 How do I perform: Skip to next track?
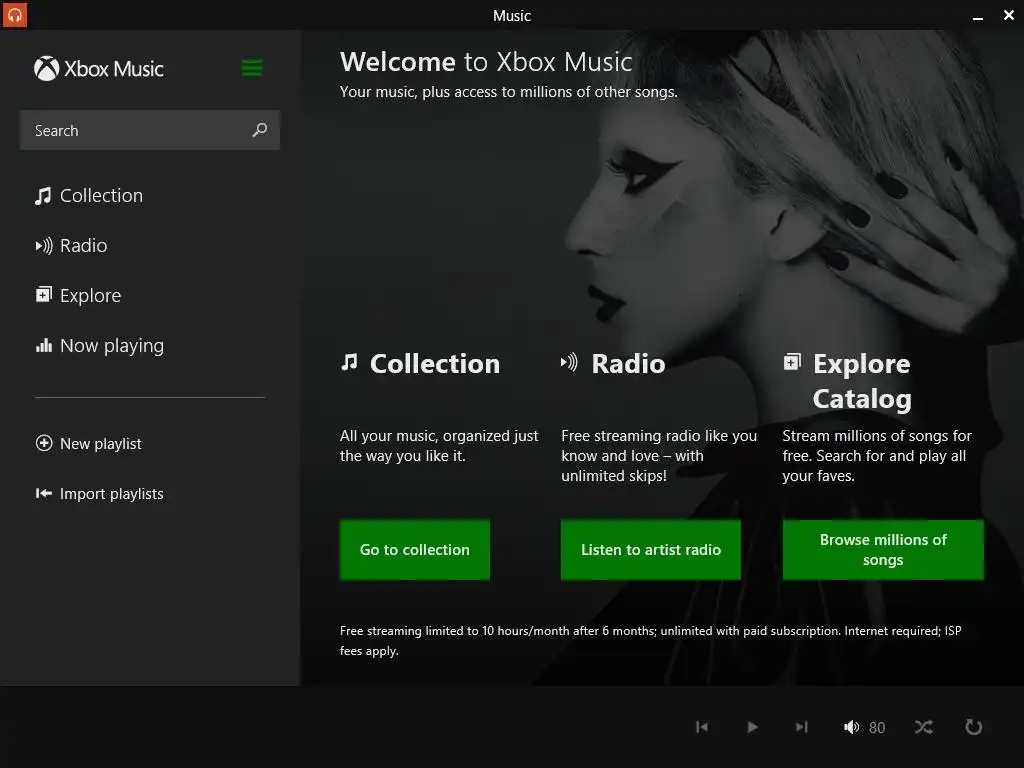pyautogui.click(x=802, y=727)
